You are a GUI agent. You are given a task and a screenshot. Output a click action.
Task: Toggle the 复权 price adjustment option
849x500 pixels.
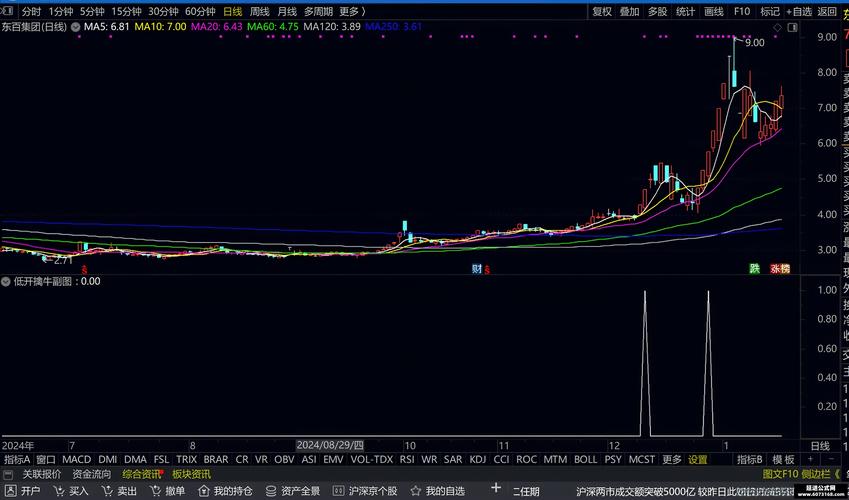point(601,12)
